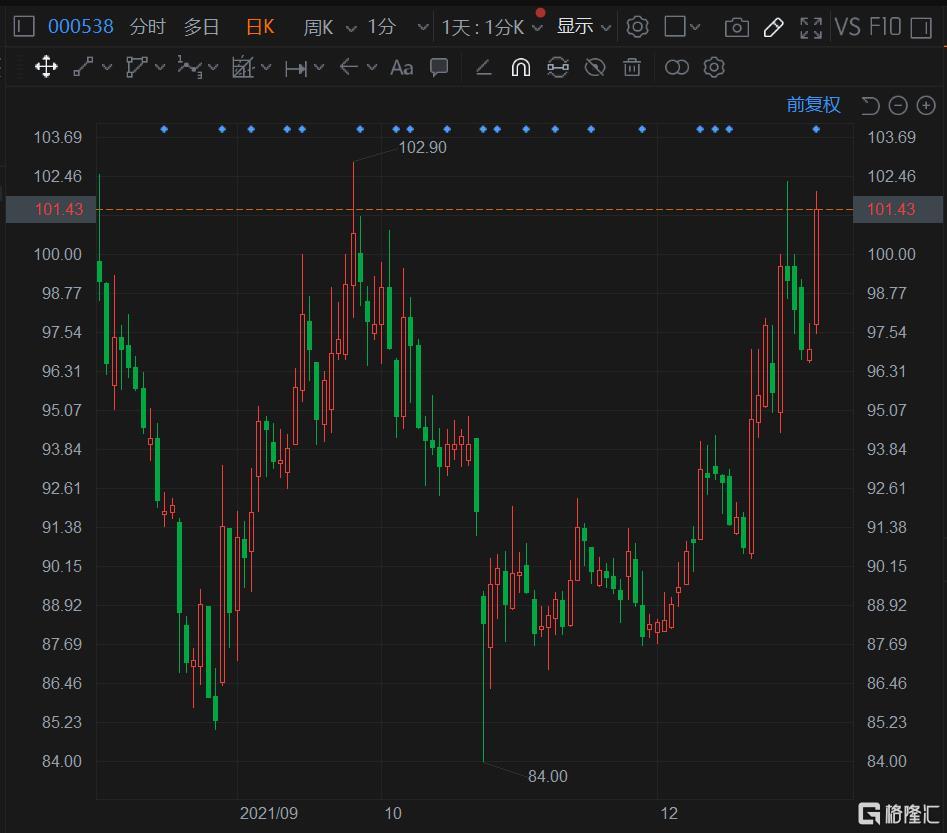Delete drawings with trash icon
The width and height of the screenshot is (947, 833).
click(632, 67)
